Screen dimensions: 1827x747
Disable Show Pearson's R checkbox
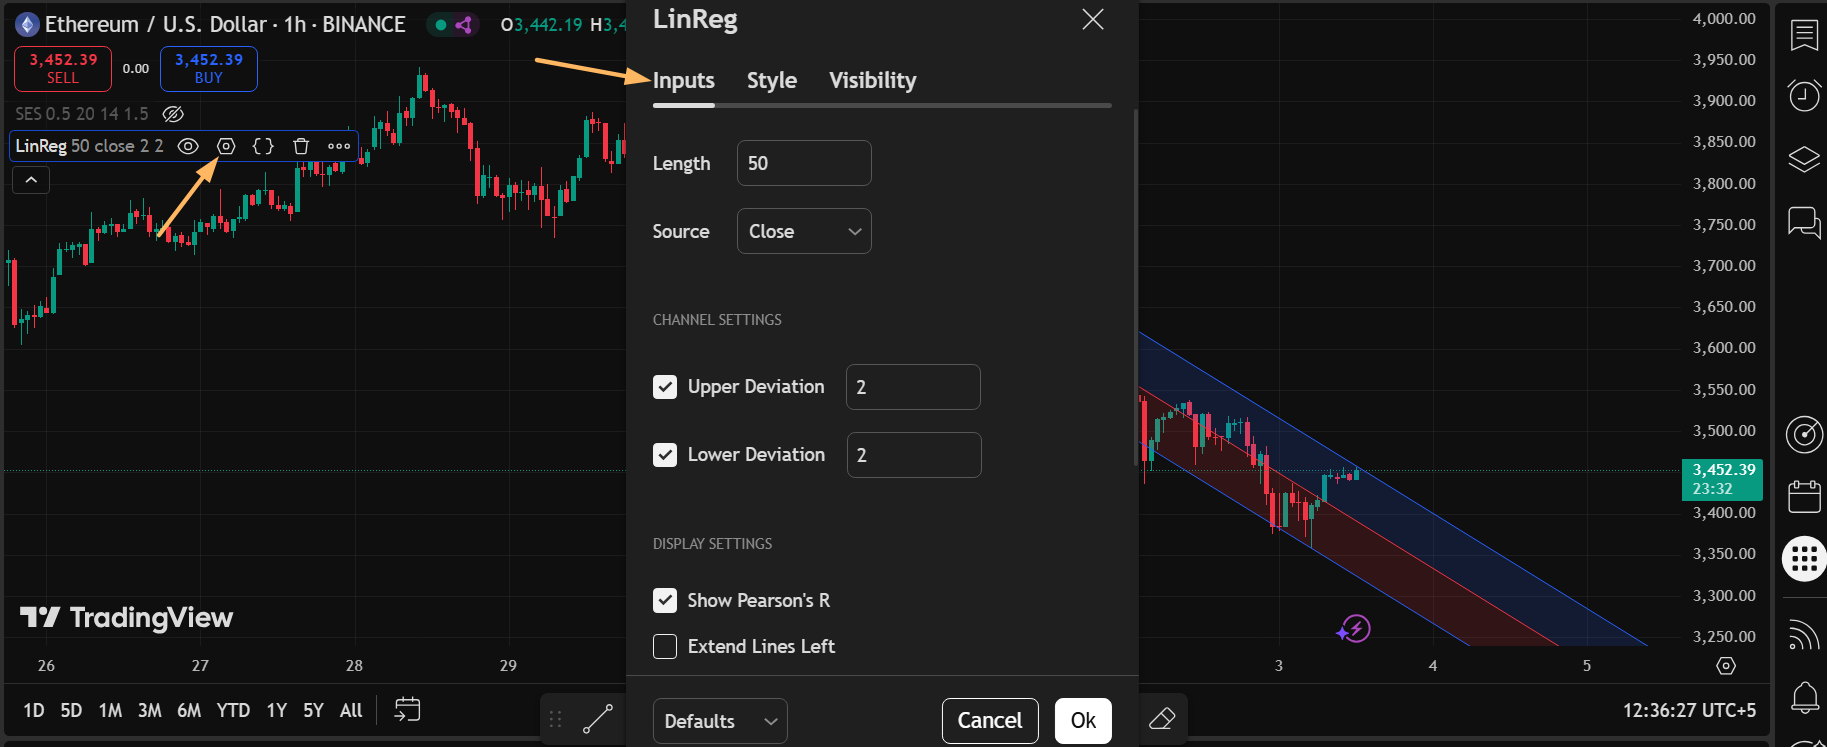tap(665, 600)
